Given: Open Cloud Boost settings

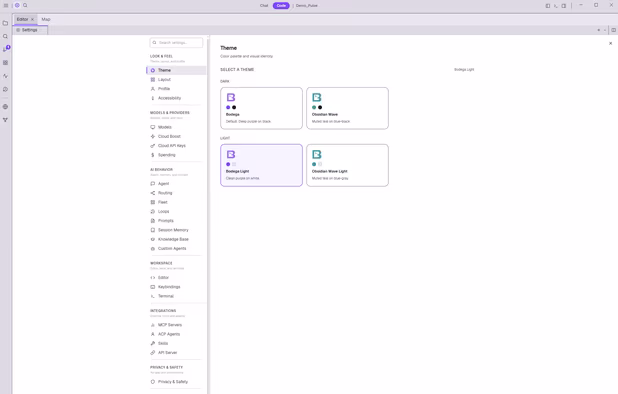Looking at the screenshot, I should (x=176, y=136).
